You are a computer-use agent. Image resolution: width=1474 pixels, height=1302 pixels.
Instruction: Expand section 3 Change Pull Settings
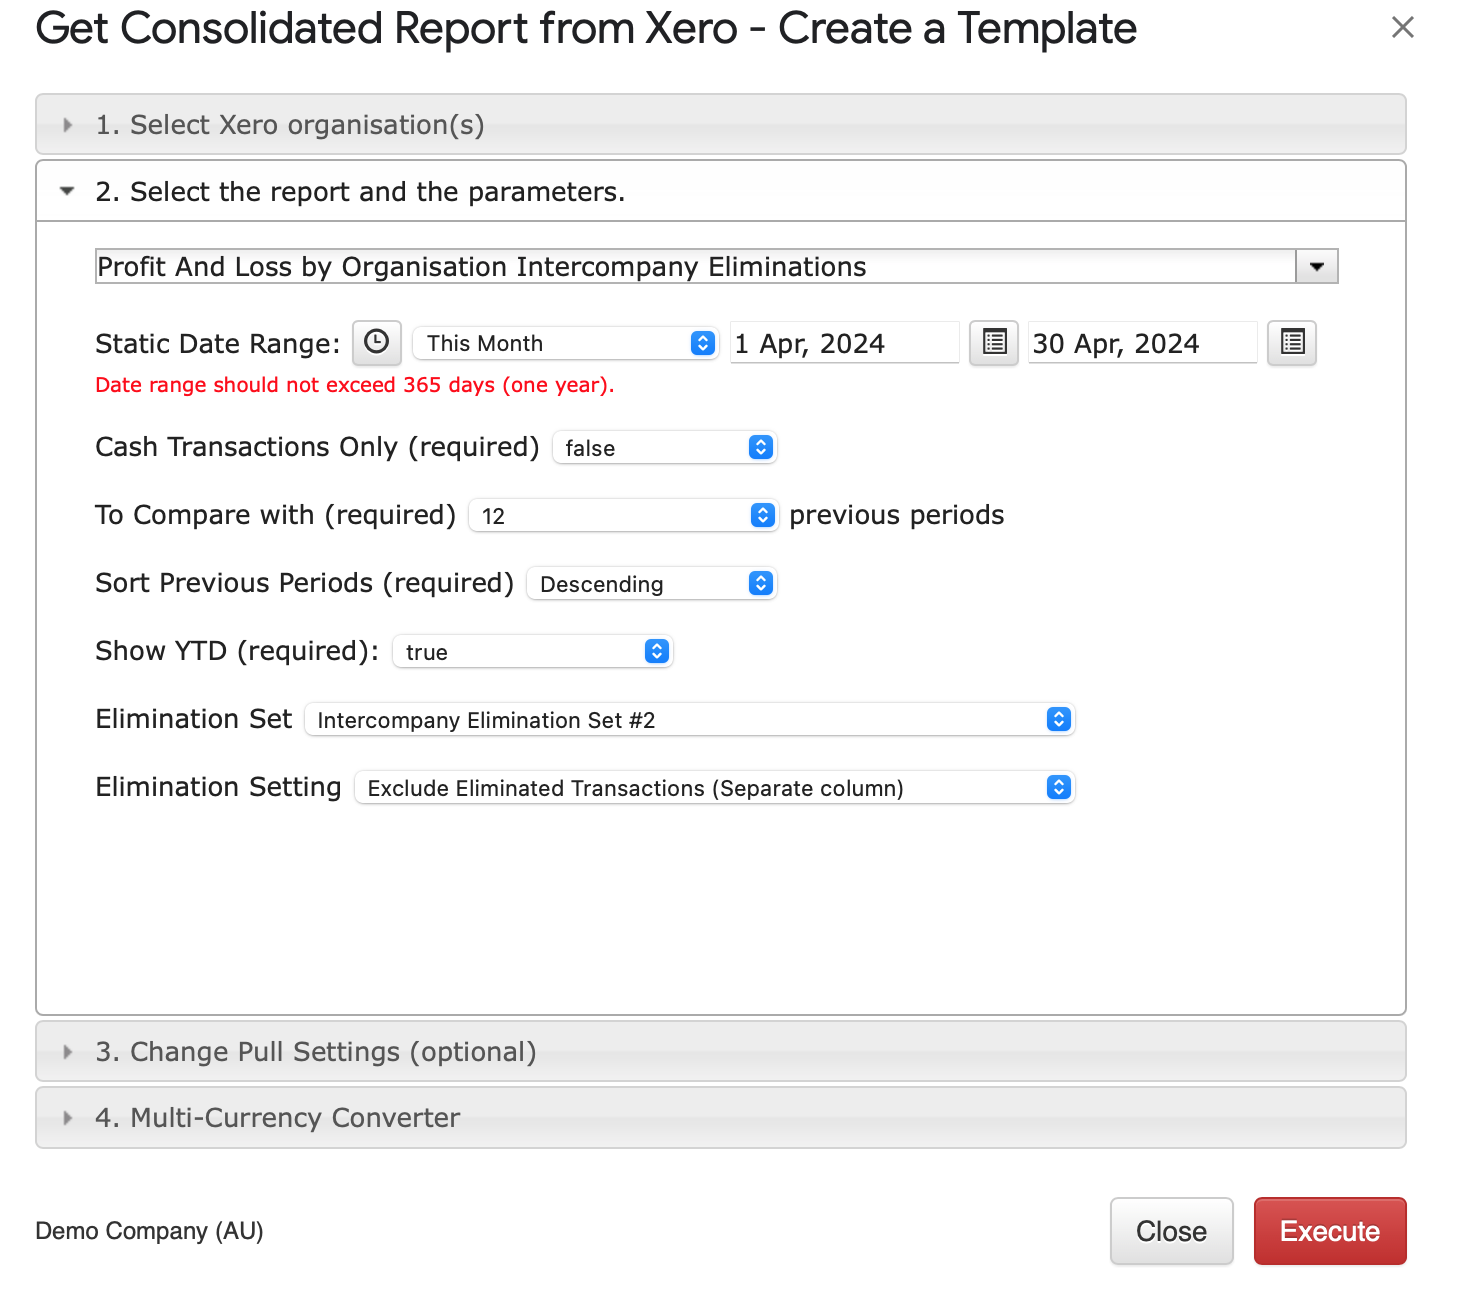tap(720, 1051)
